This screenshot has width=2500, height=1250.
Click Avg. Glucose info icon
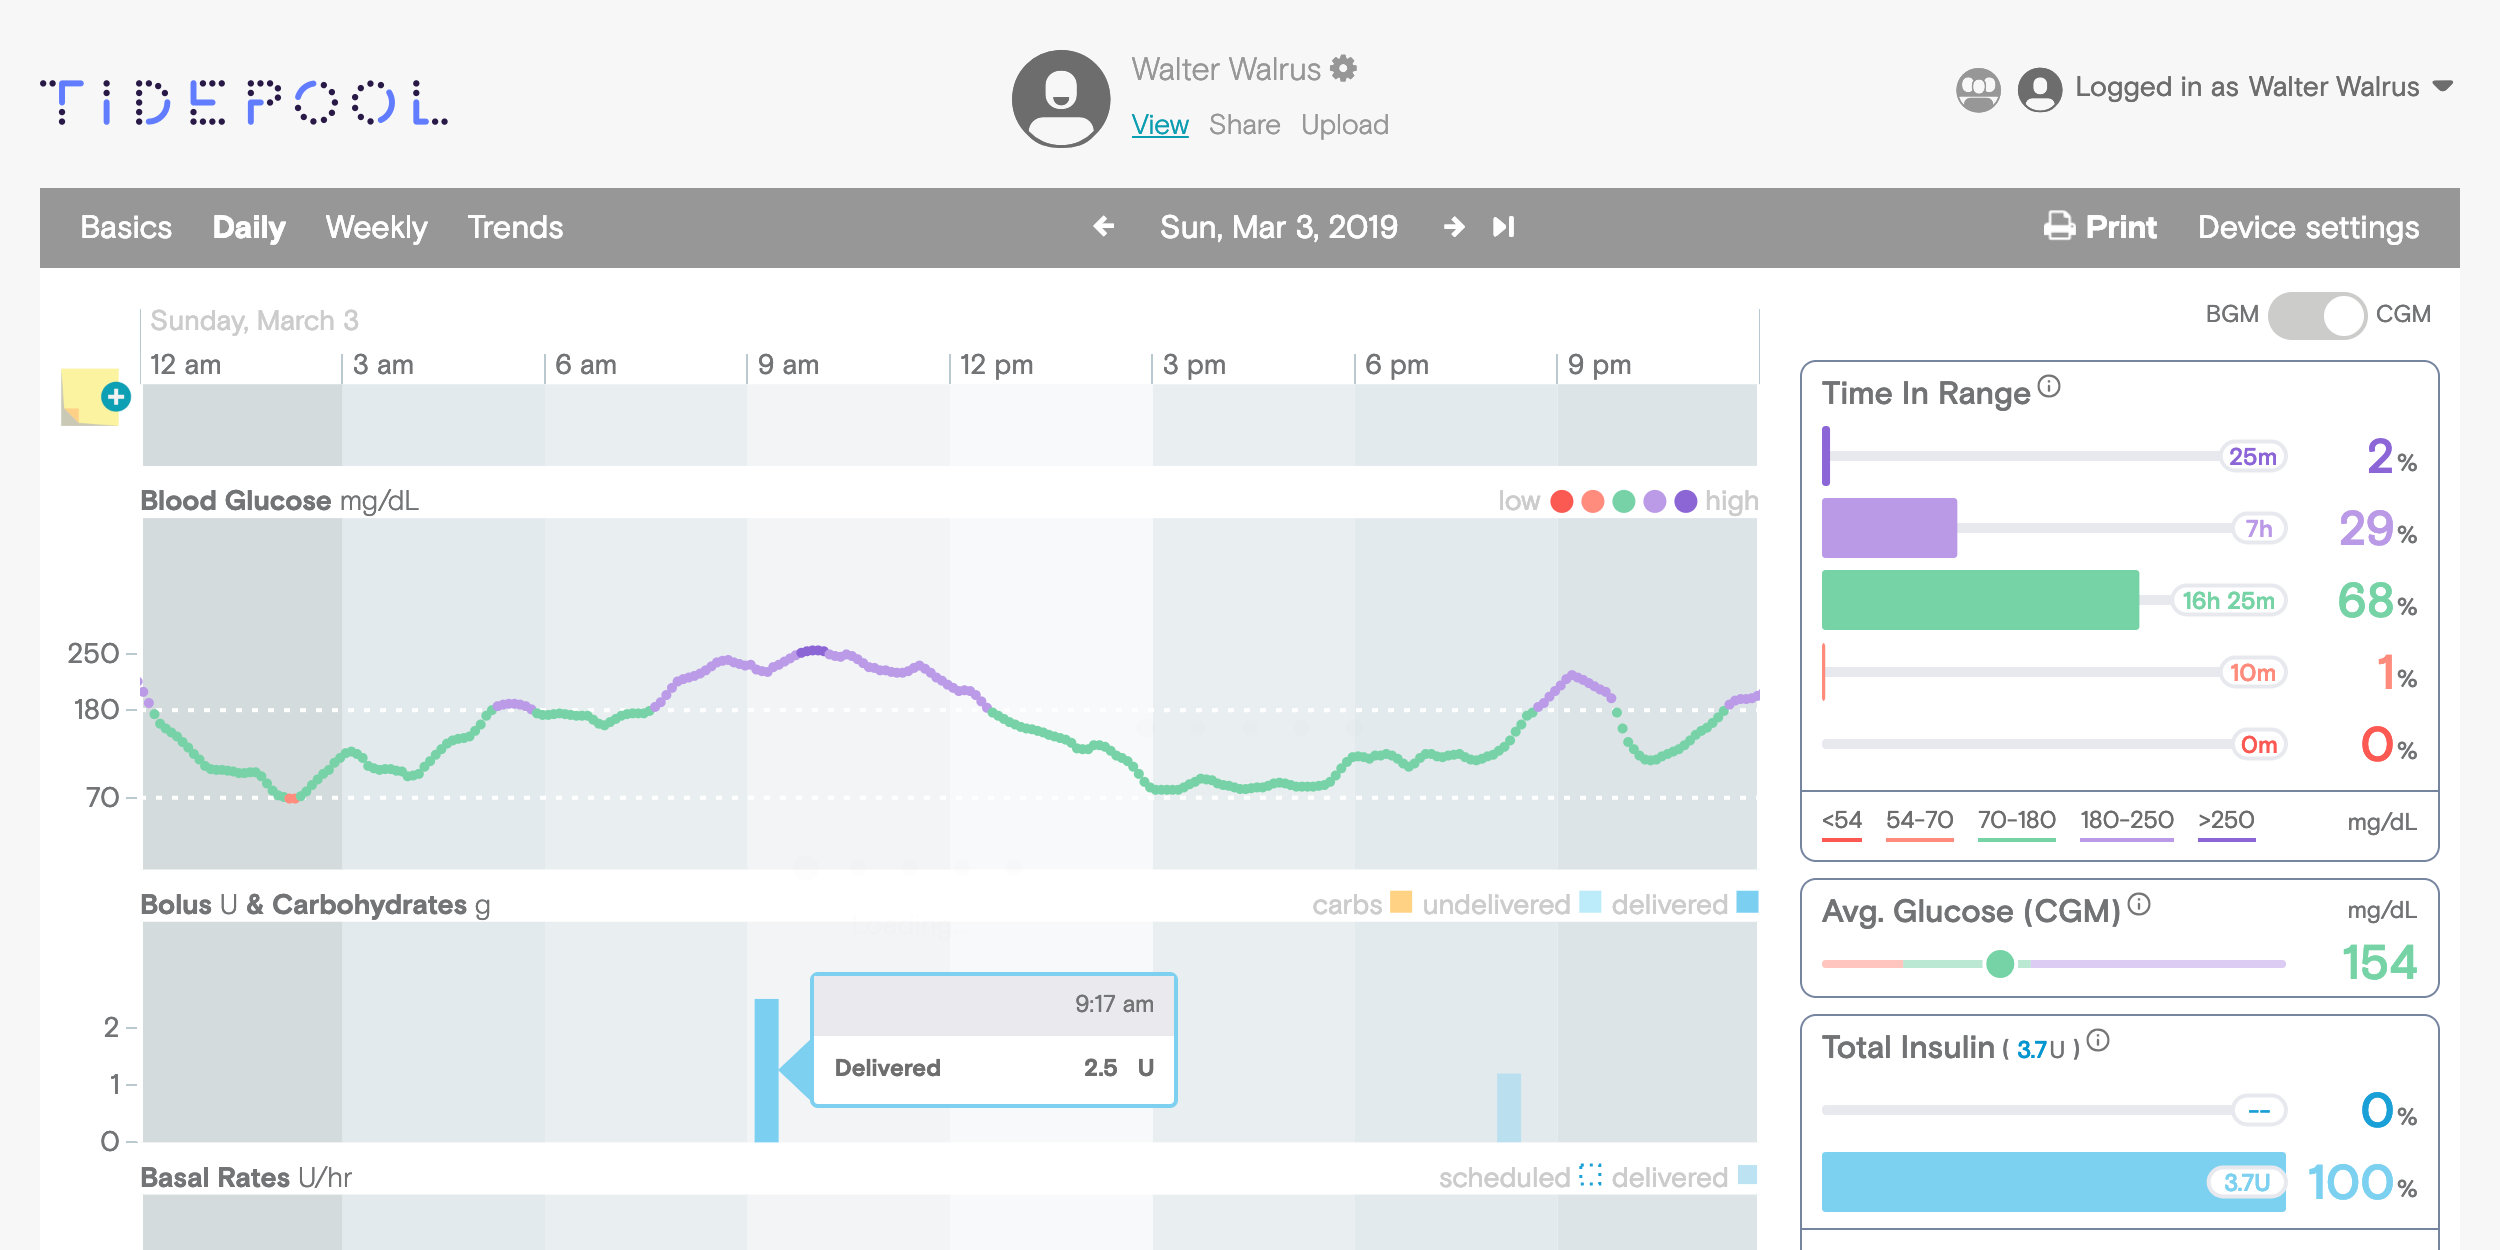tap(2139, 904)
